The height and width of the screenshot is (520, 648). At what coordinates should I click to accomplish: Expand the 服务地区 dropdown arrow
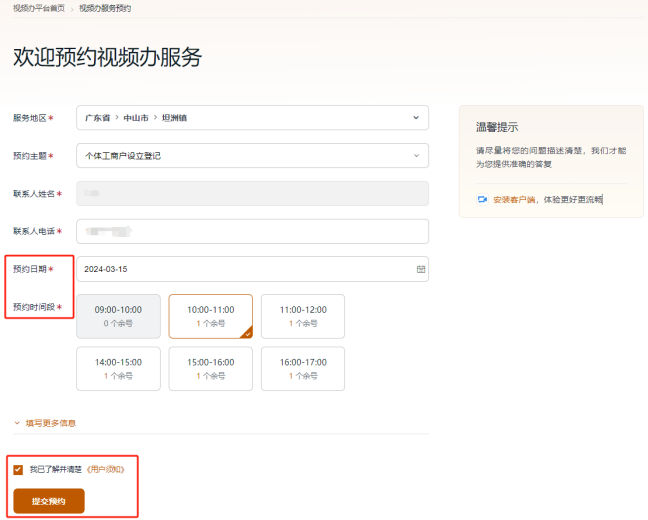(x=416, y=118)
